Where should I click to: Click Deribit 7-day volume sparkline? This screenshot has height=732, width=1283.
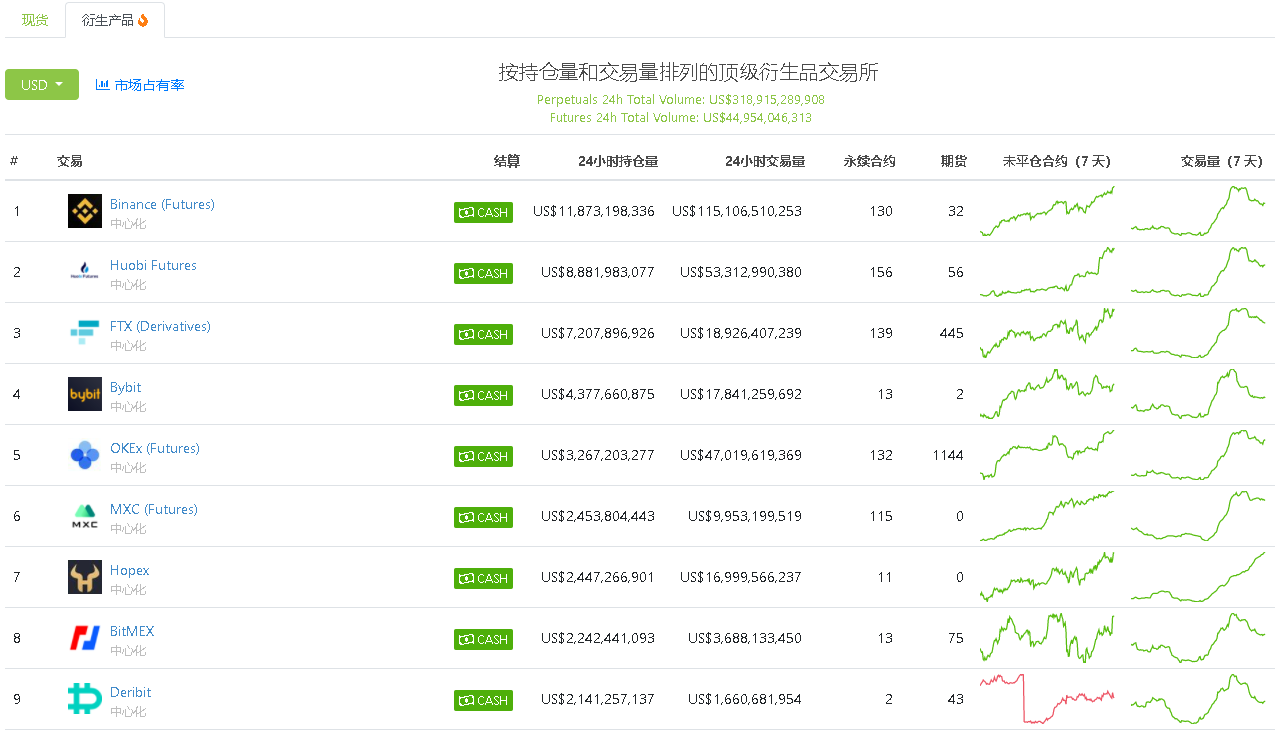click(x=1198, y=699)
